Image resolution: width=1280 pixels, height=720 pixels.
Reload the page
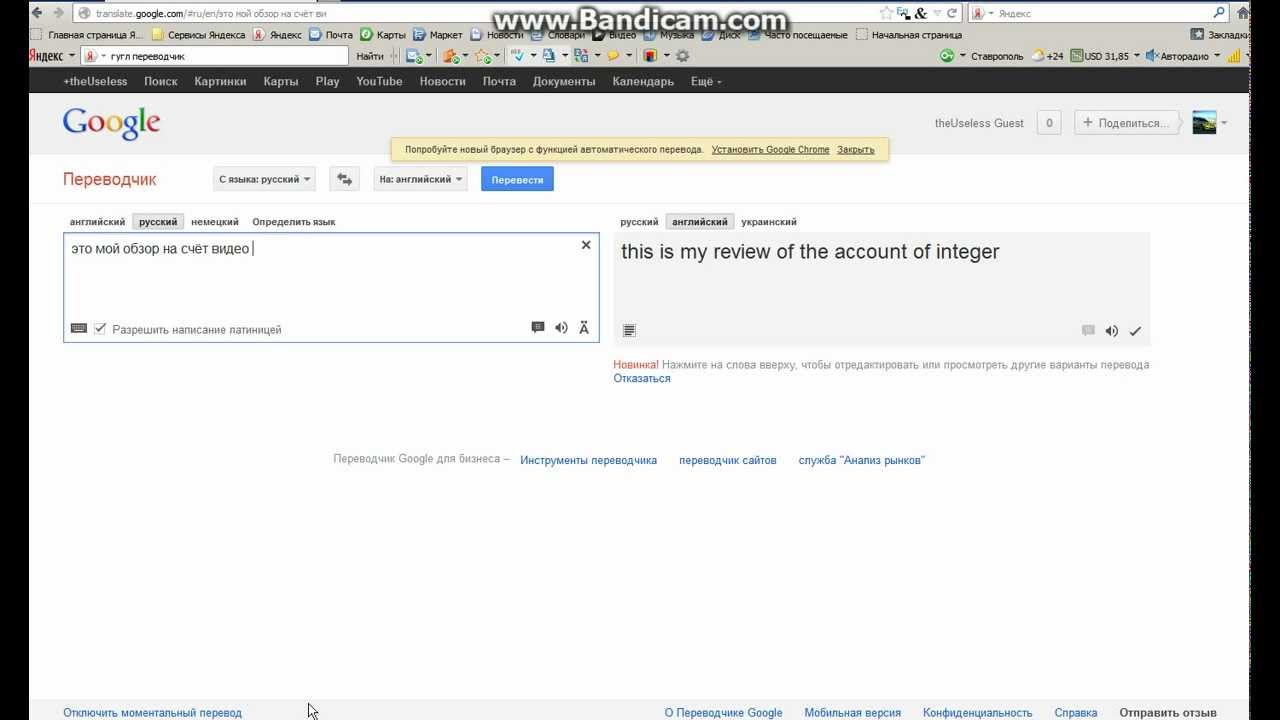tap(952, 13)
